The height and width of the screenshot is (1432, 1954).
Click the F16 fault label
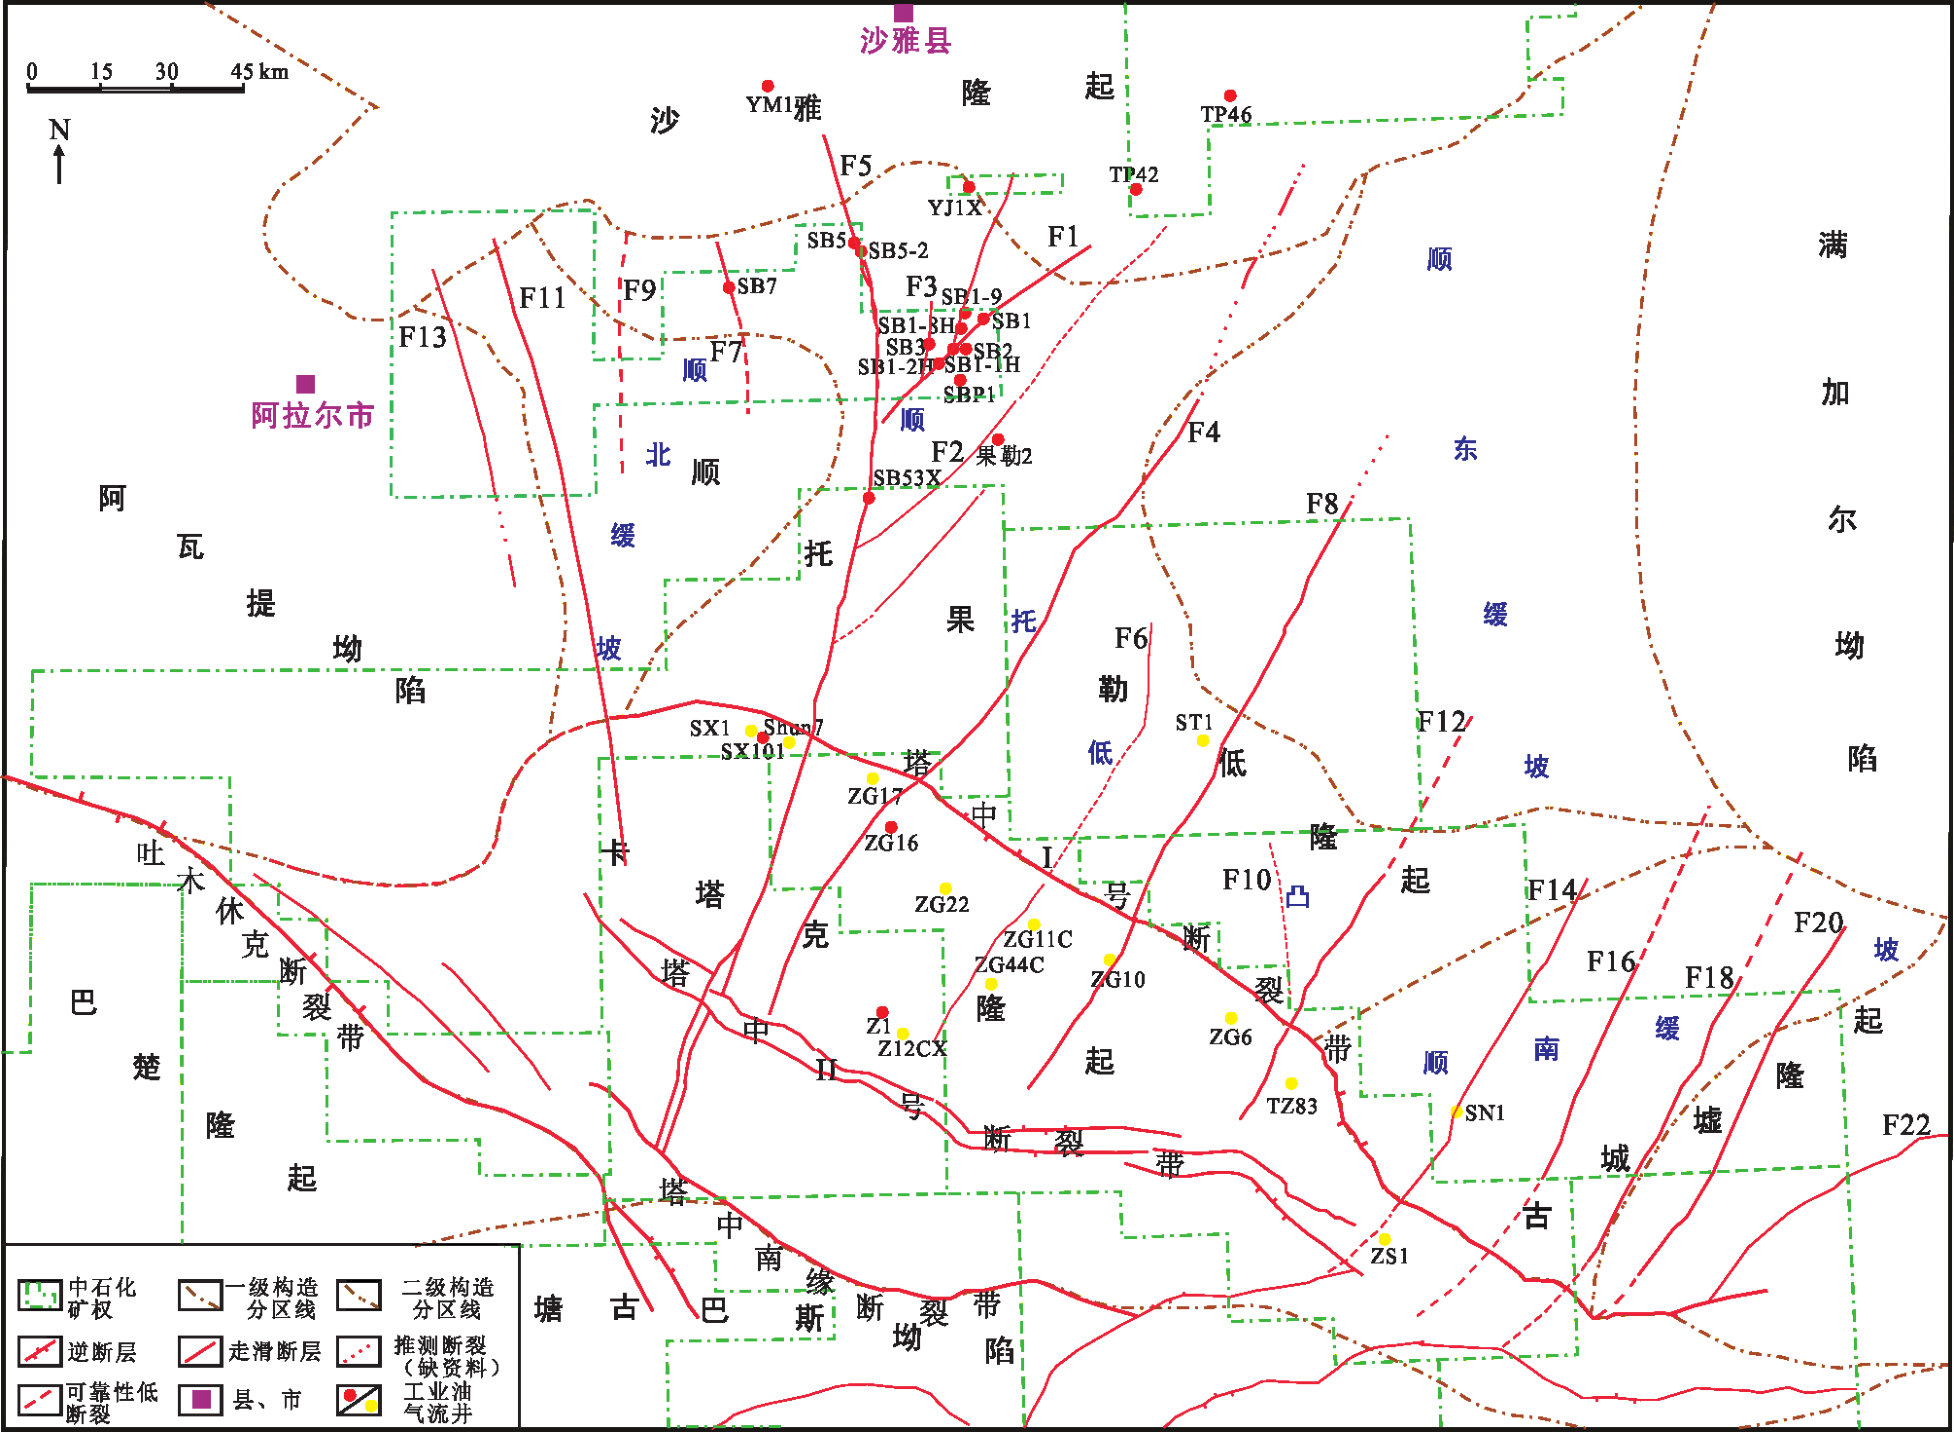point(1611,962)
